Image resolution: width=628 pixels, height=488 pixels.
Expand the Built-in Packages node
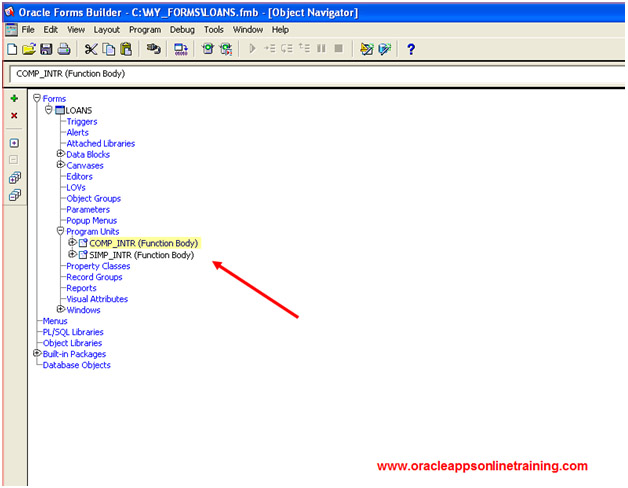[37, 353]
